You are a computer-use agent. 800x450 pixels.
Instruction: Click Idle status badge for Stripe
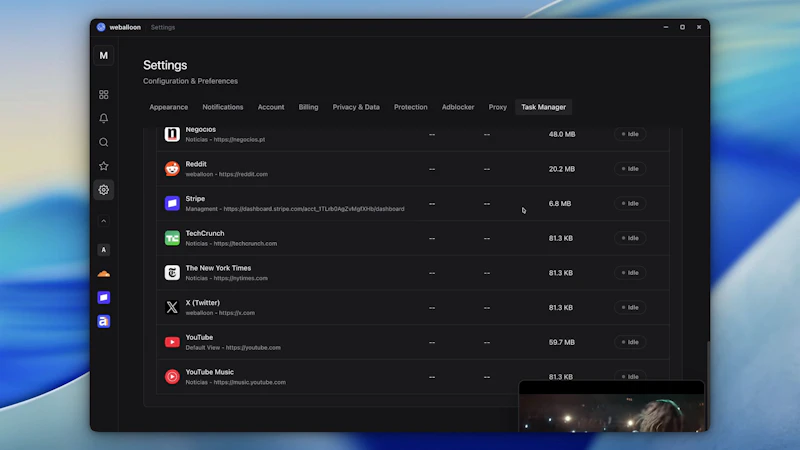pos(630,204)
